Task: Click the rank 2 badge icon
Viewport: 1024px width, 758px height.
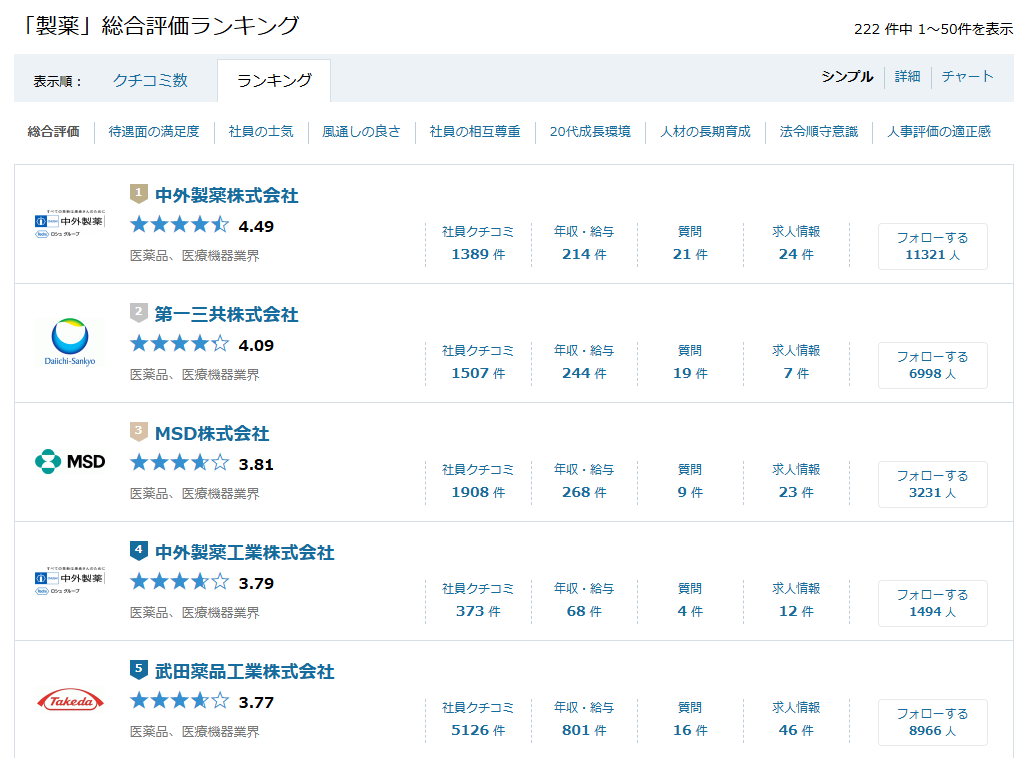Action: pos(138,312)
